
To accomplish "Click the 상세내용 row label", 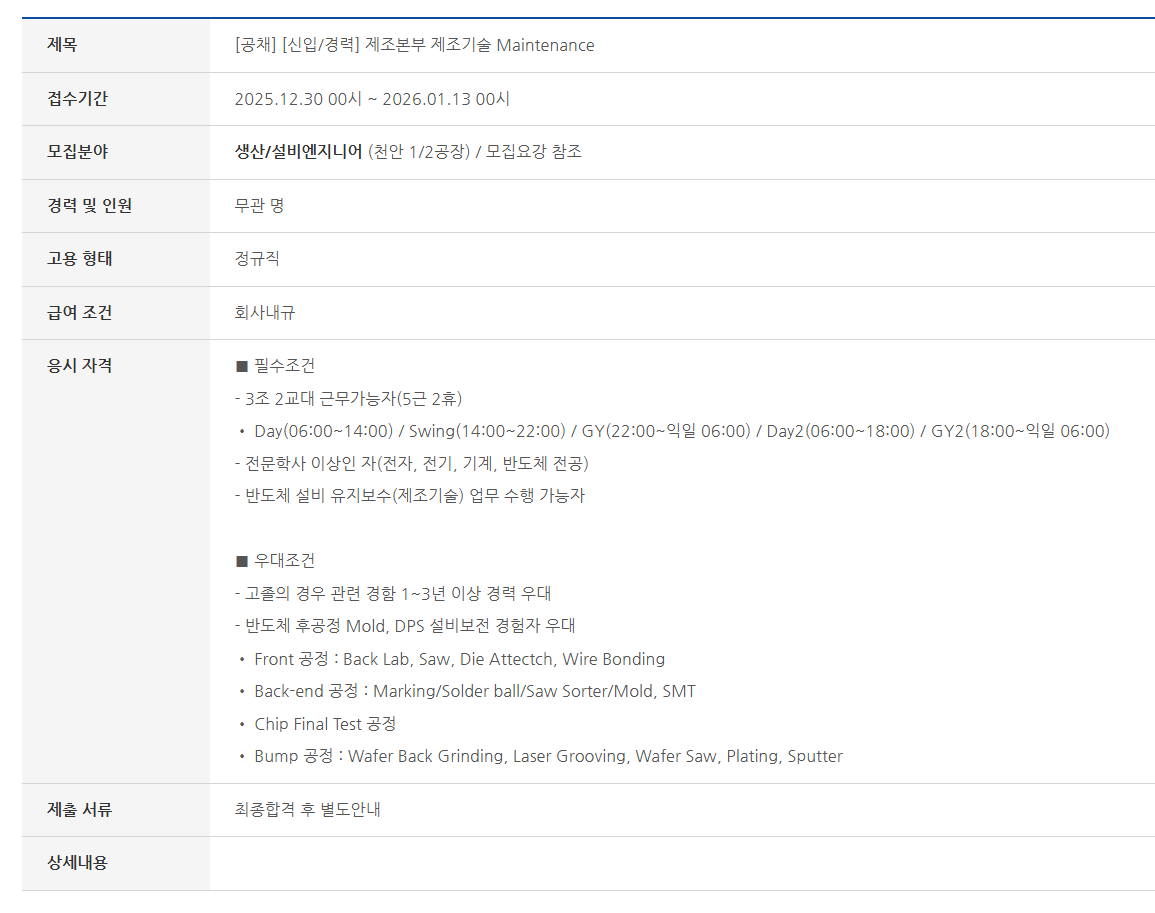I will (x=78, y=863).
